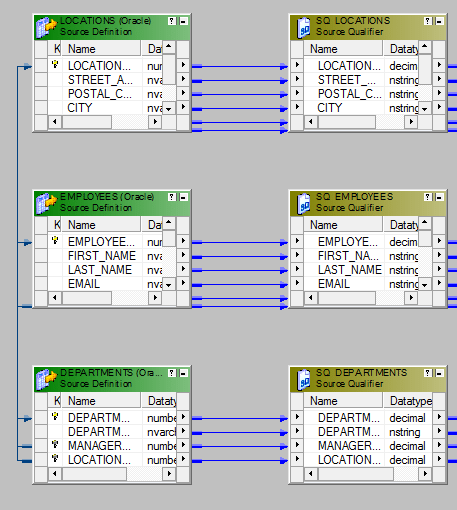Viewport: 457px width, 510px height.
Task: Iconize the SQ_EMPLOYEES transformation box
Action: point(440,197)
